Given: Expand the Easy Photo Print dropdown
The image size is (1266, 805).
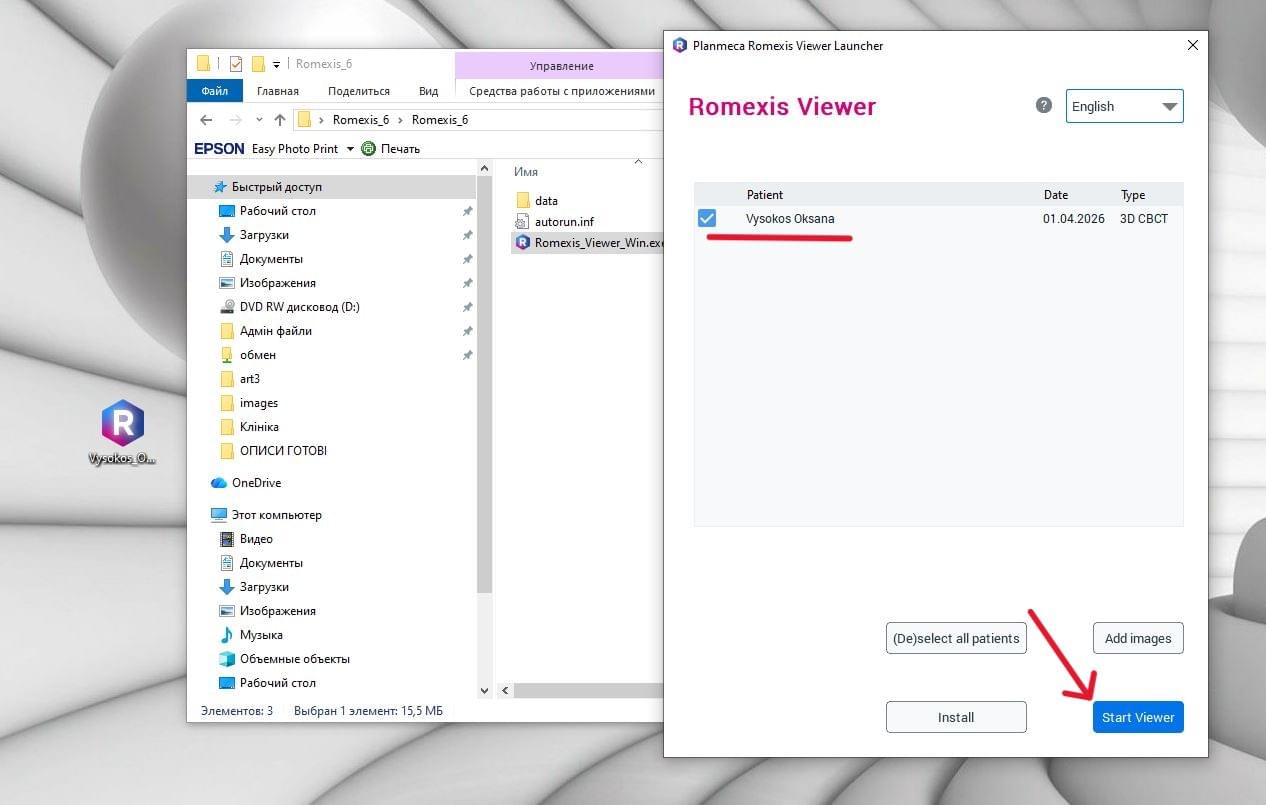Looking at the screenshot, I should tap(350, 149).
